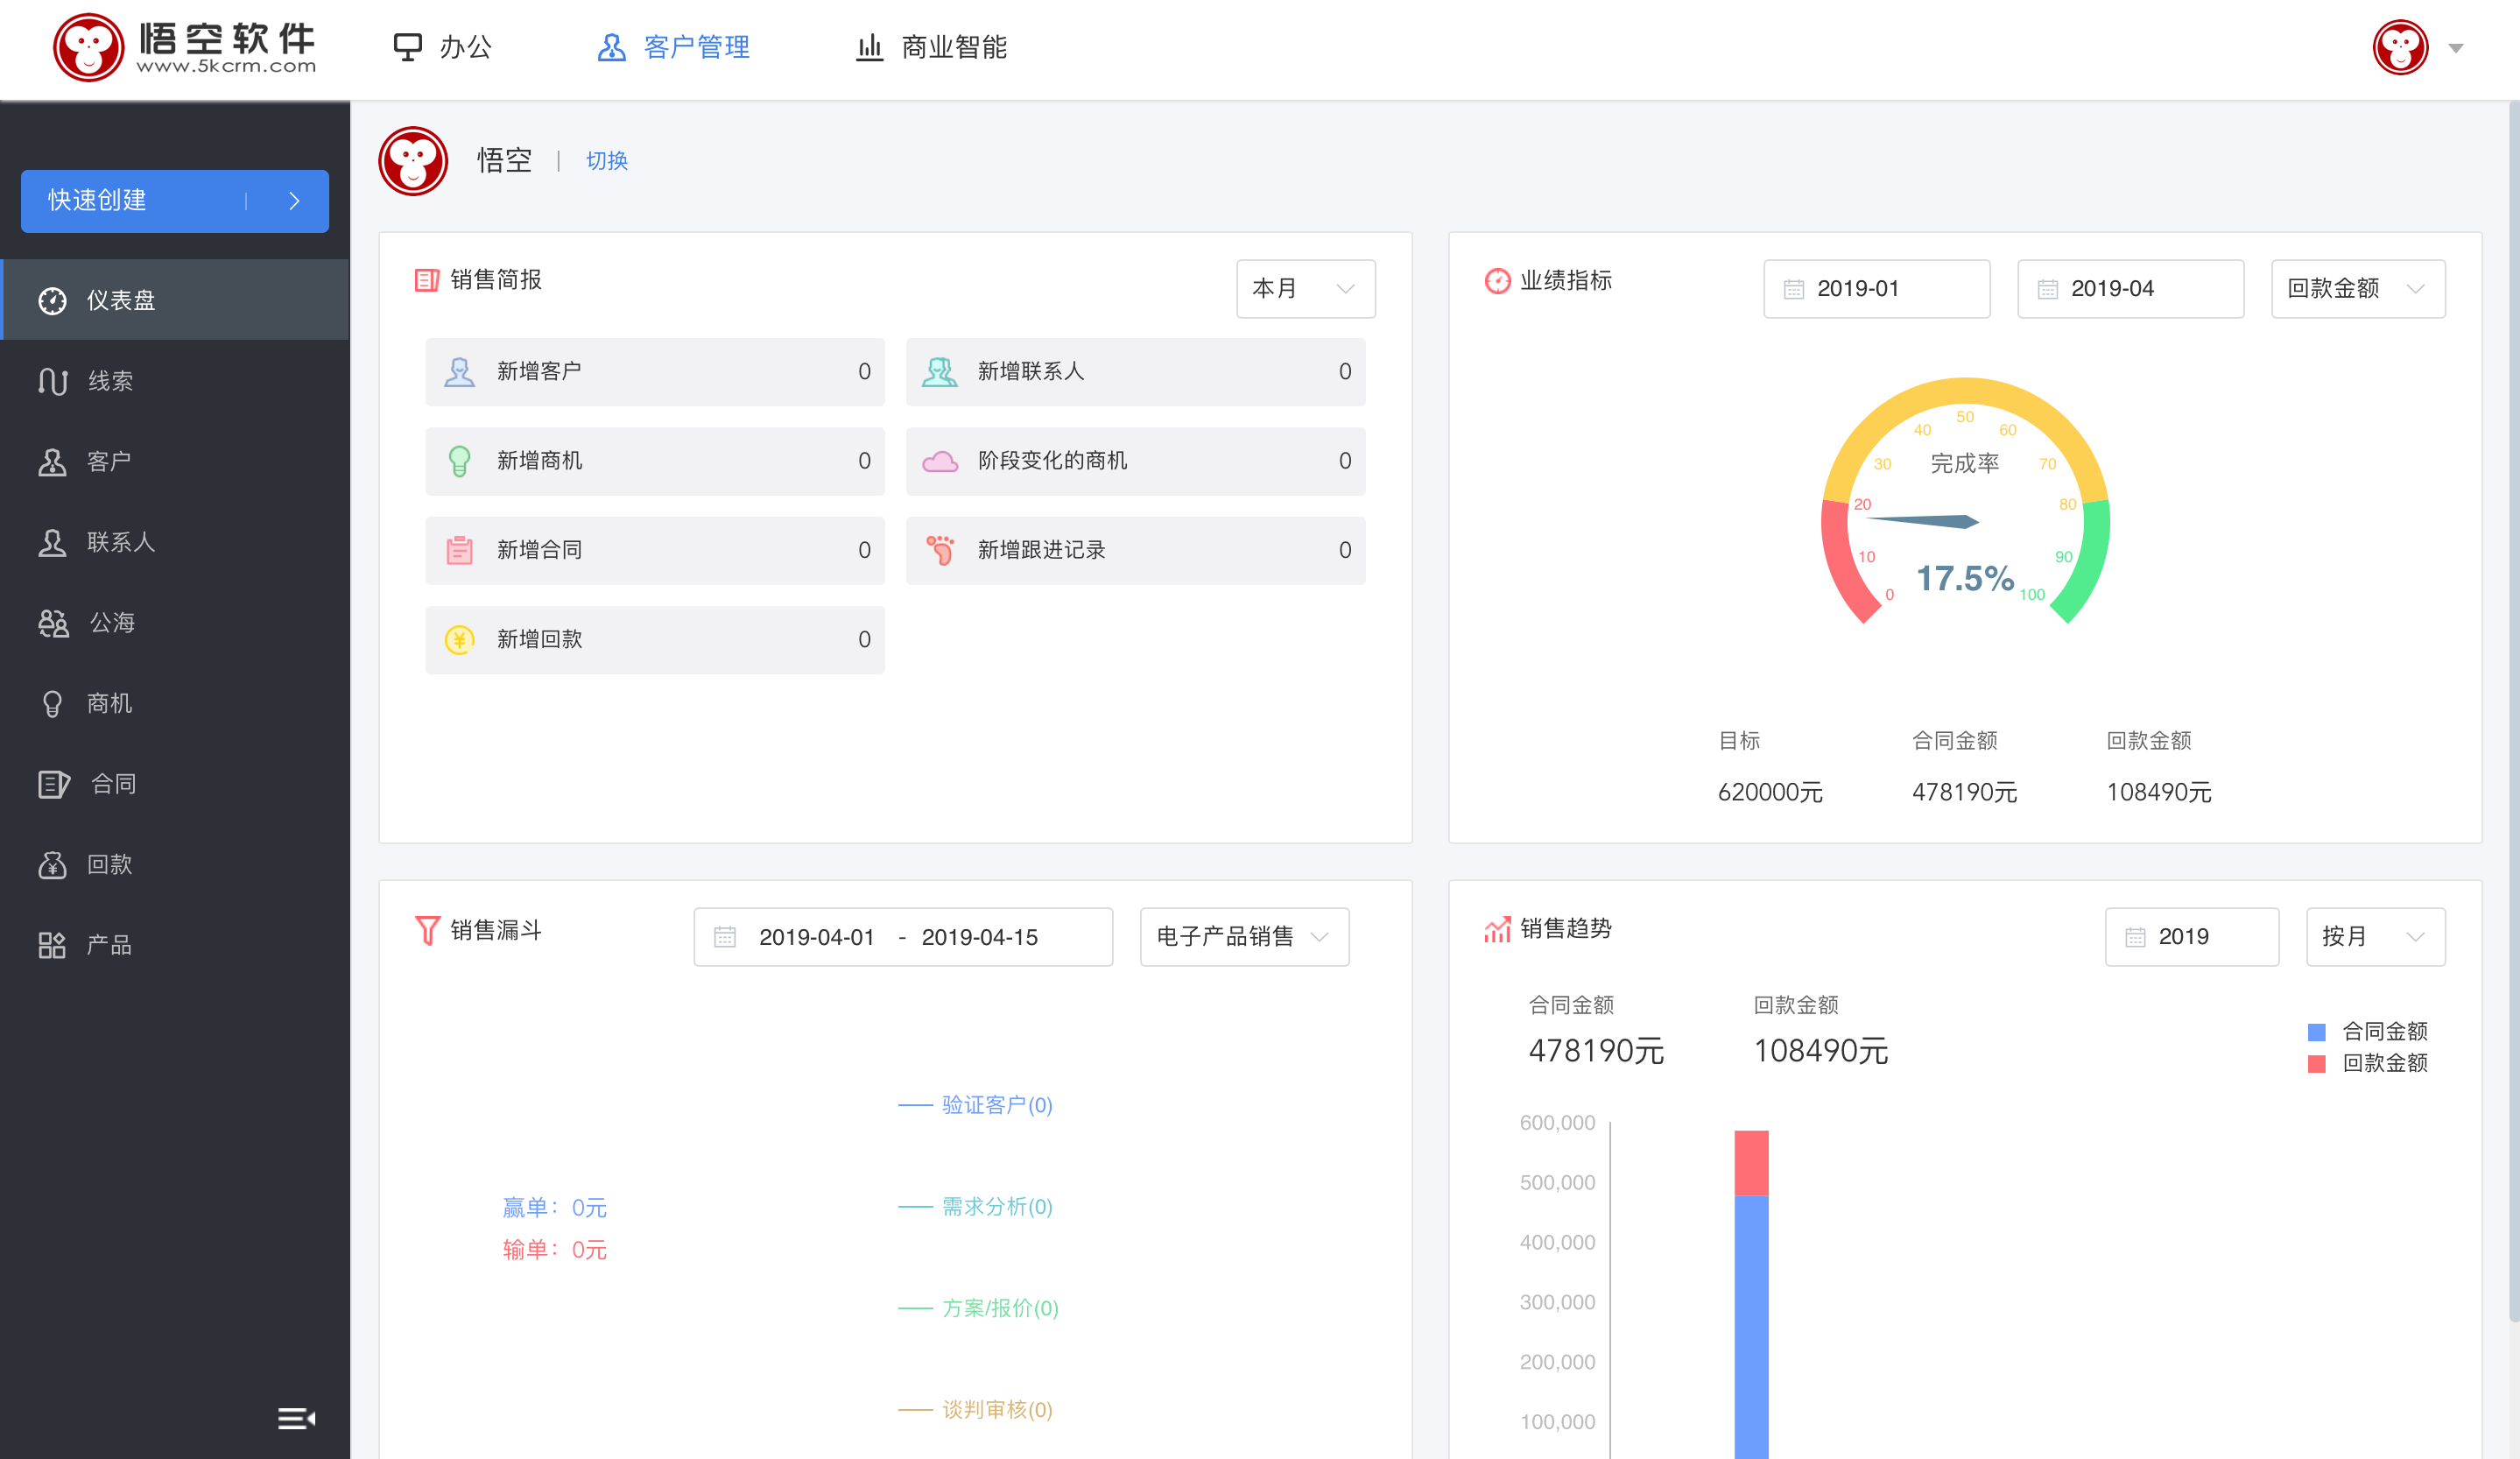Click the 销售漏斗 funnel icon
Image resolution: width=2520 pixels, height=1459 pixels.
point(427,930)
